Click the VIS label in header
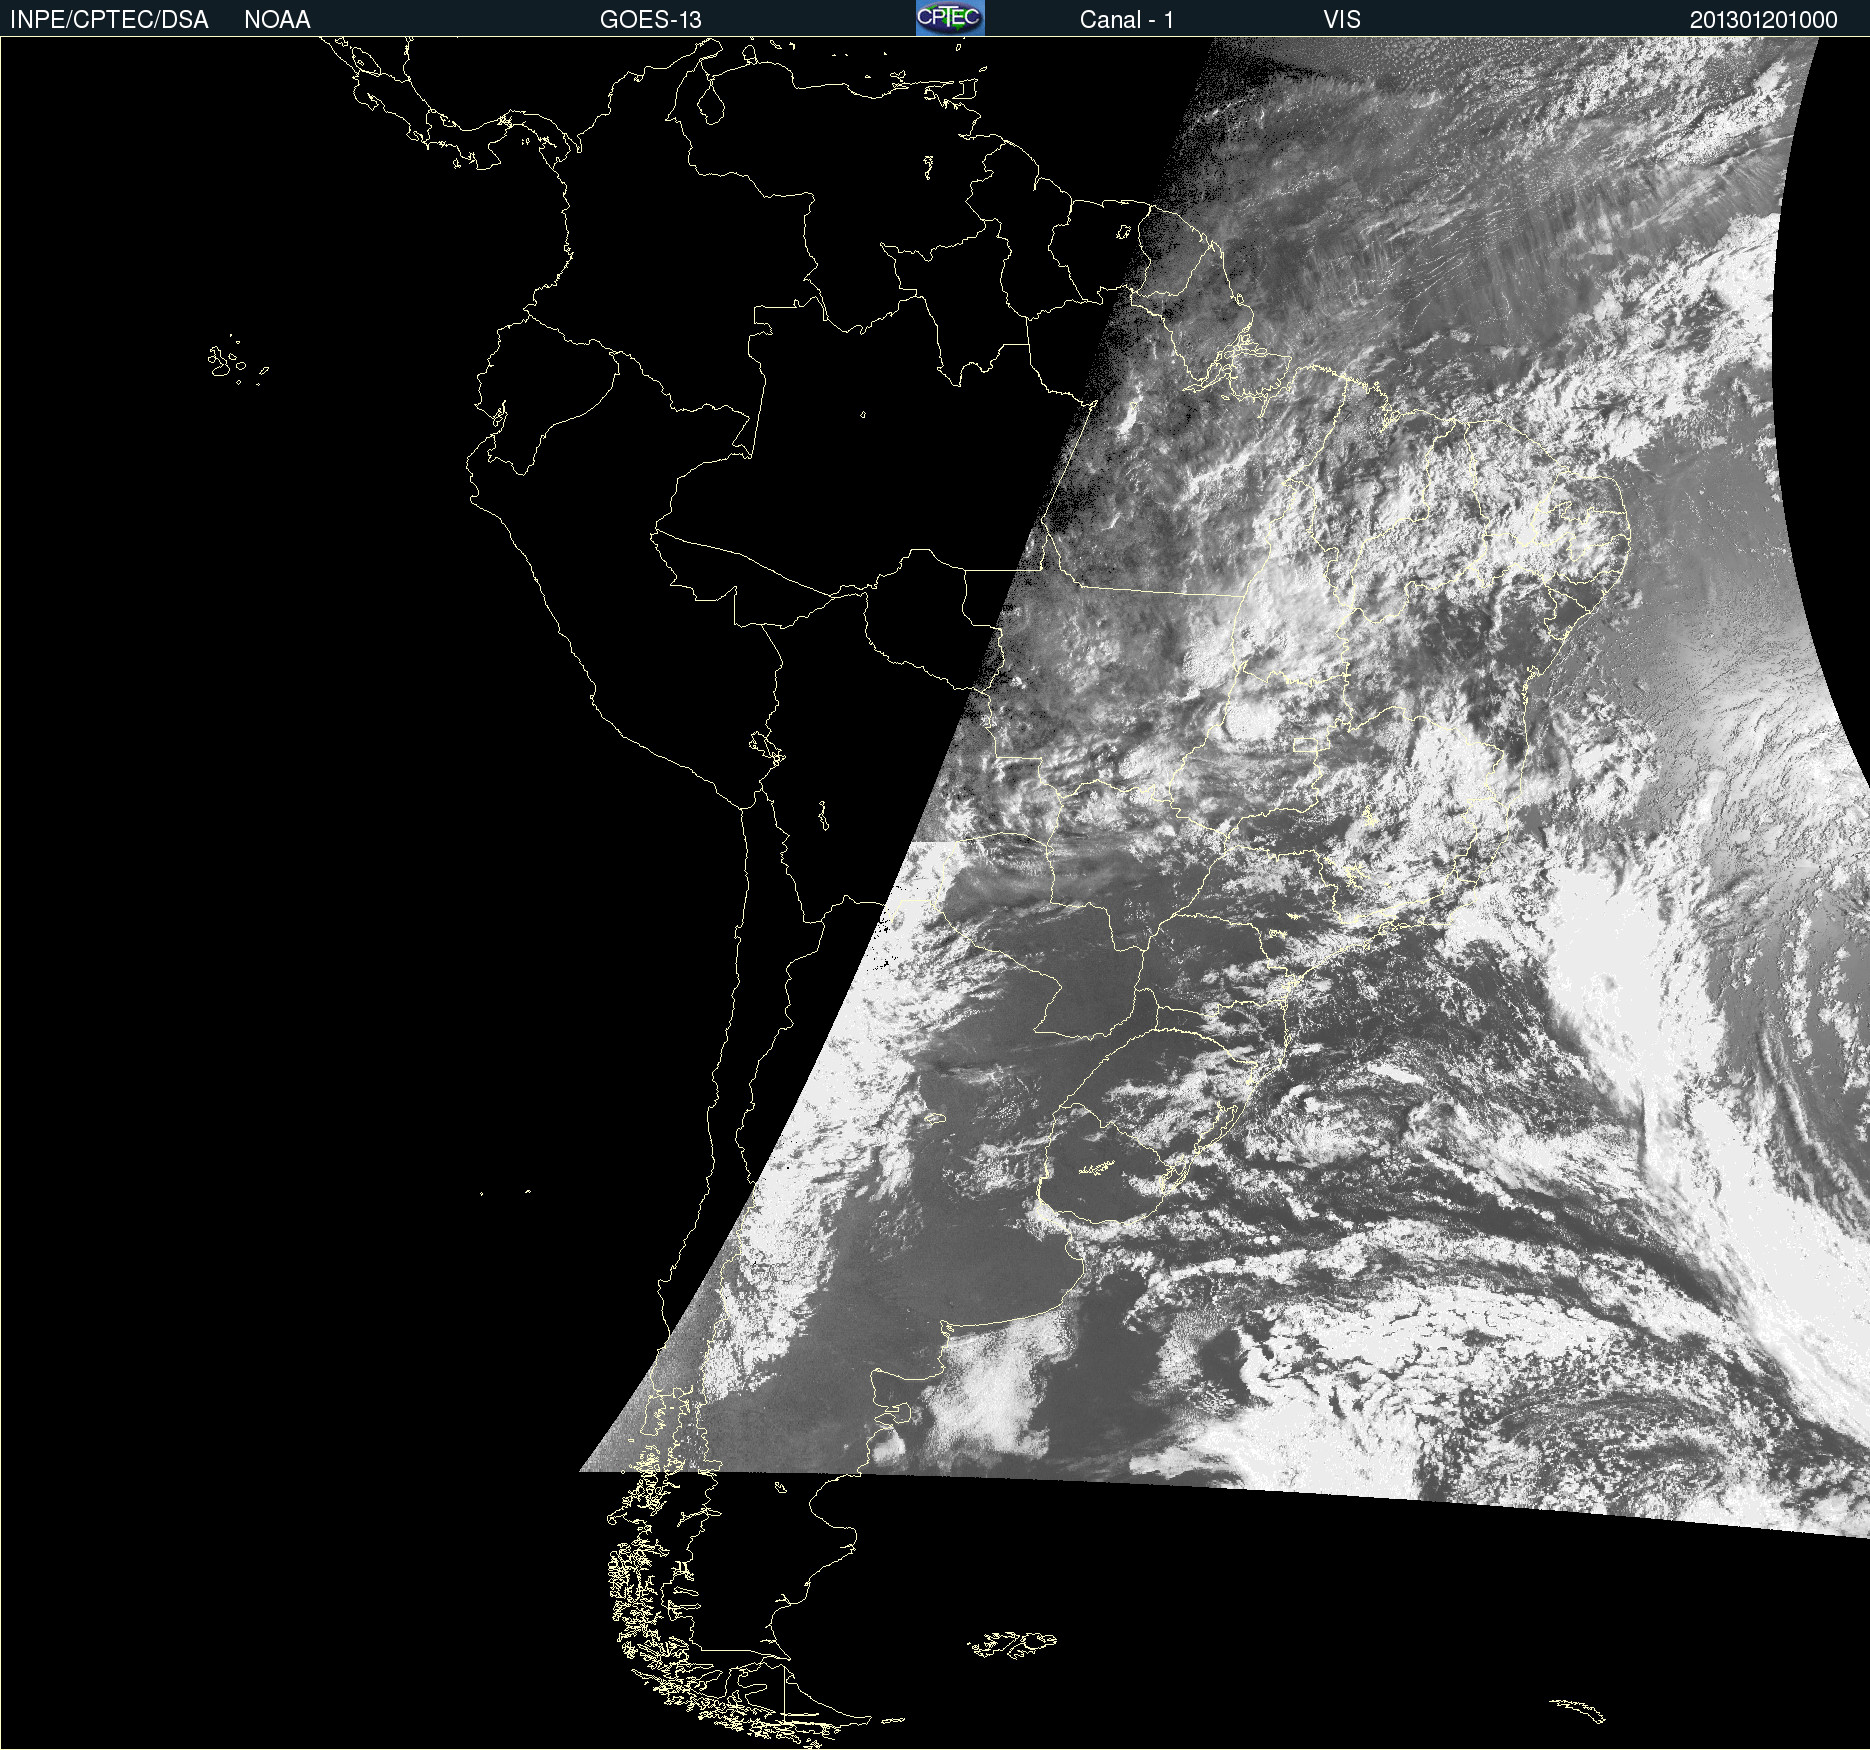The image size is (1870, 1750). 1342,20
